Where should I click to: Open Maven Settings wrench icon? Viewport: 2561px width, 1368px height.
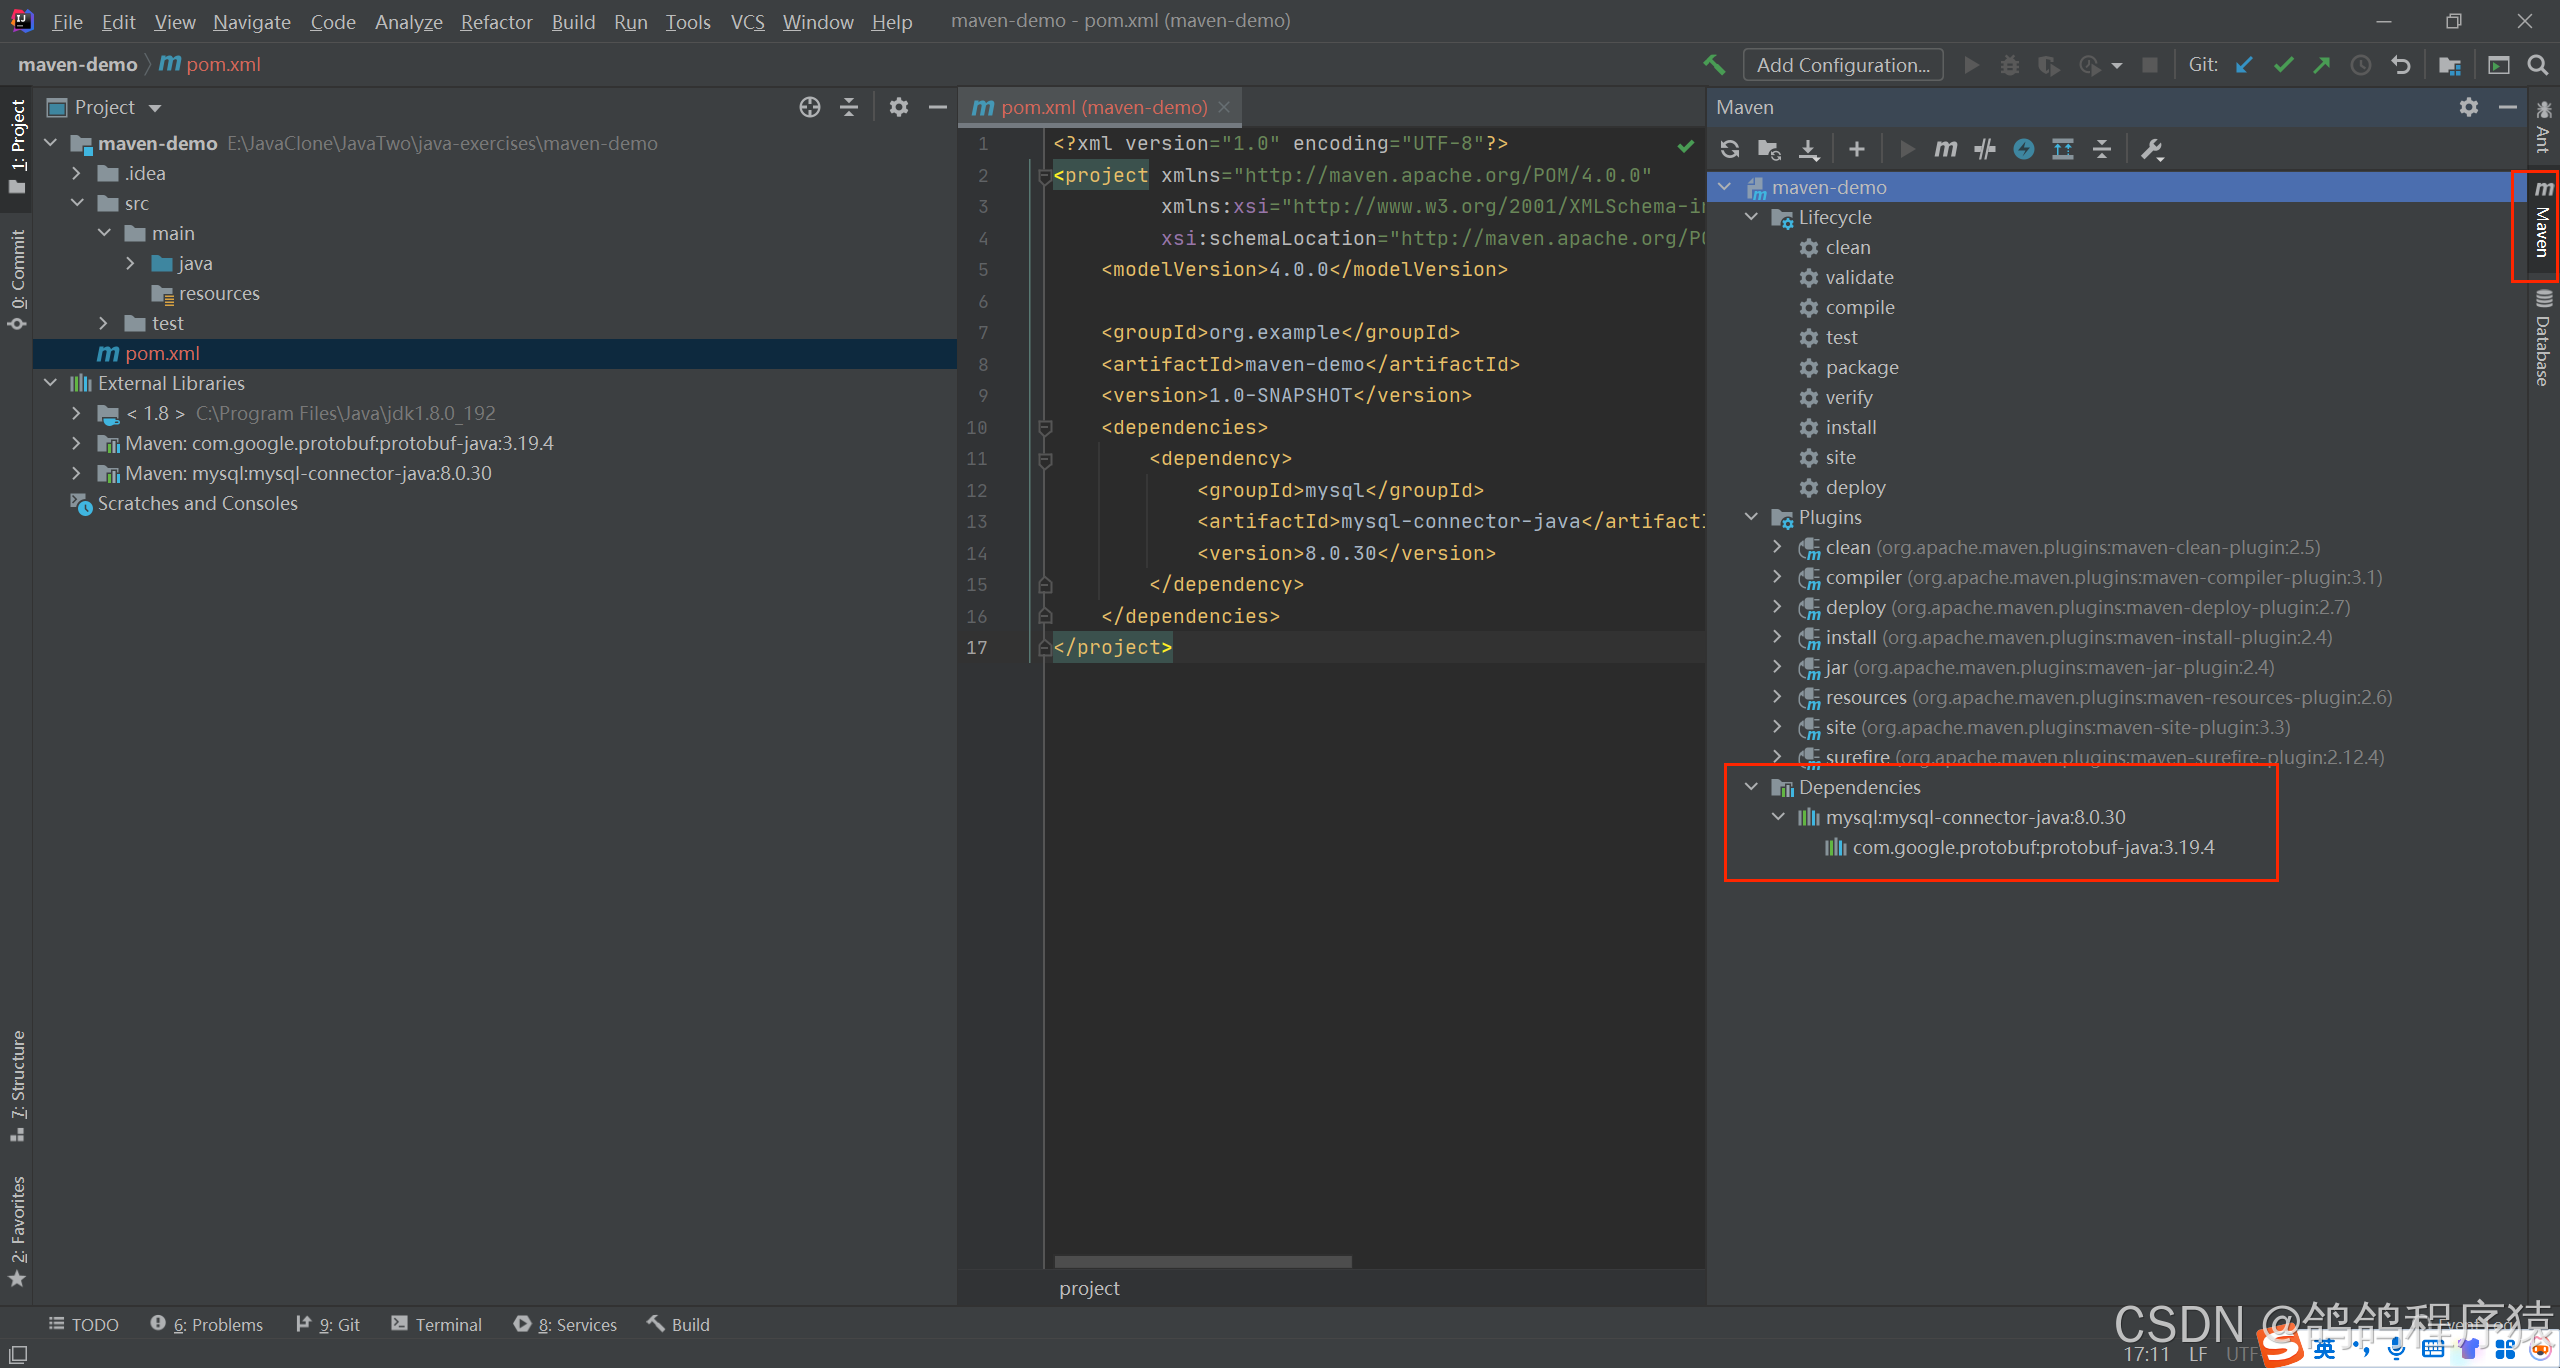[x=2152, y=149]
